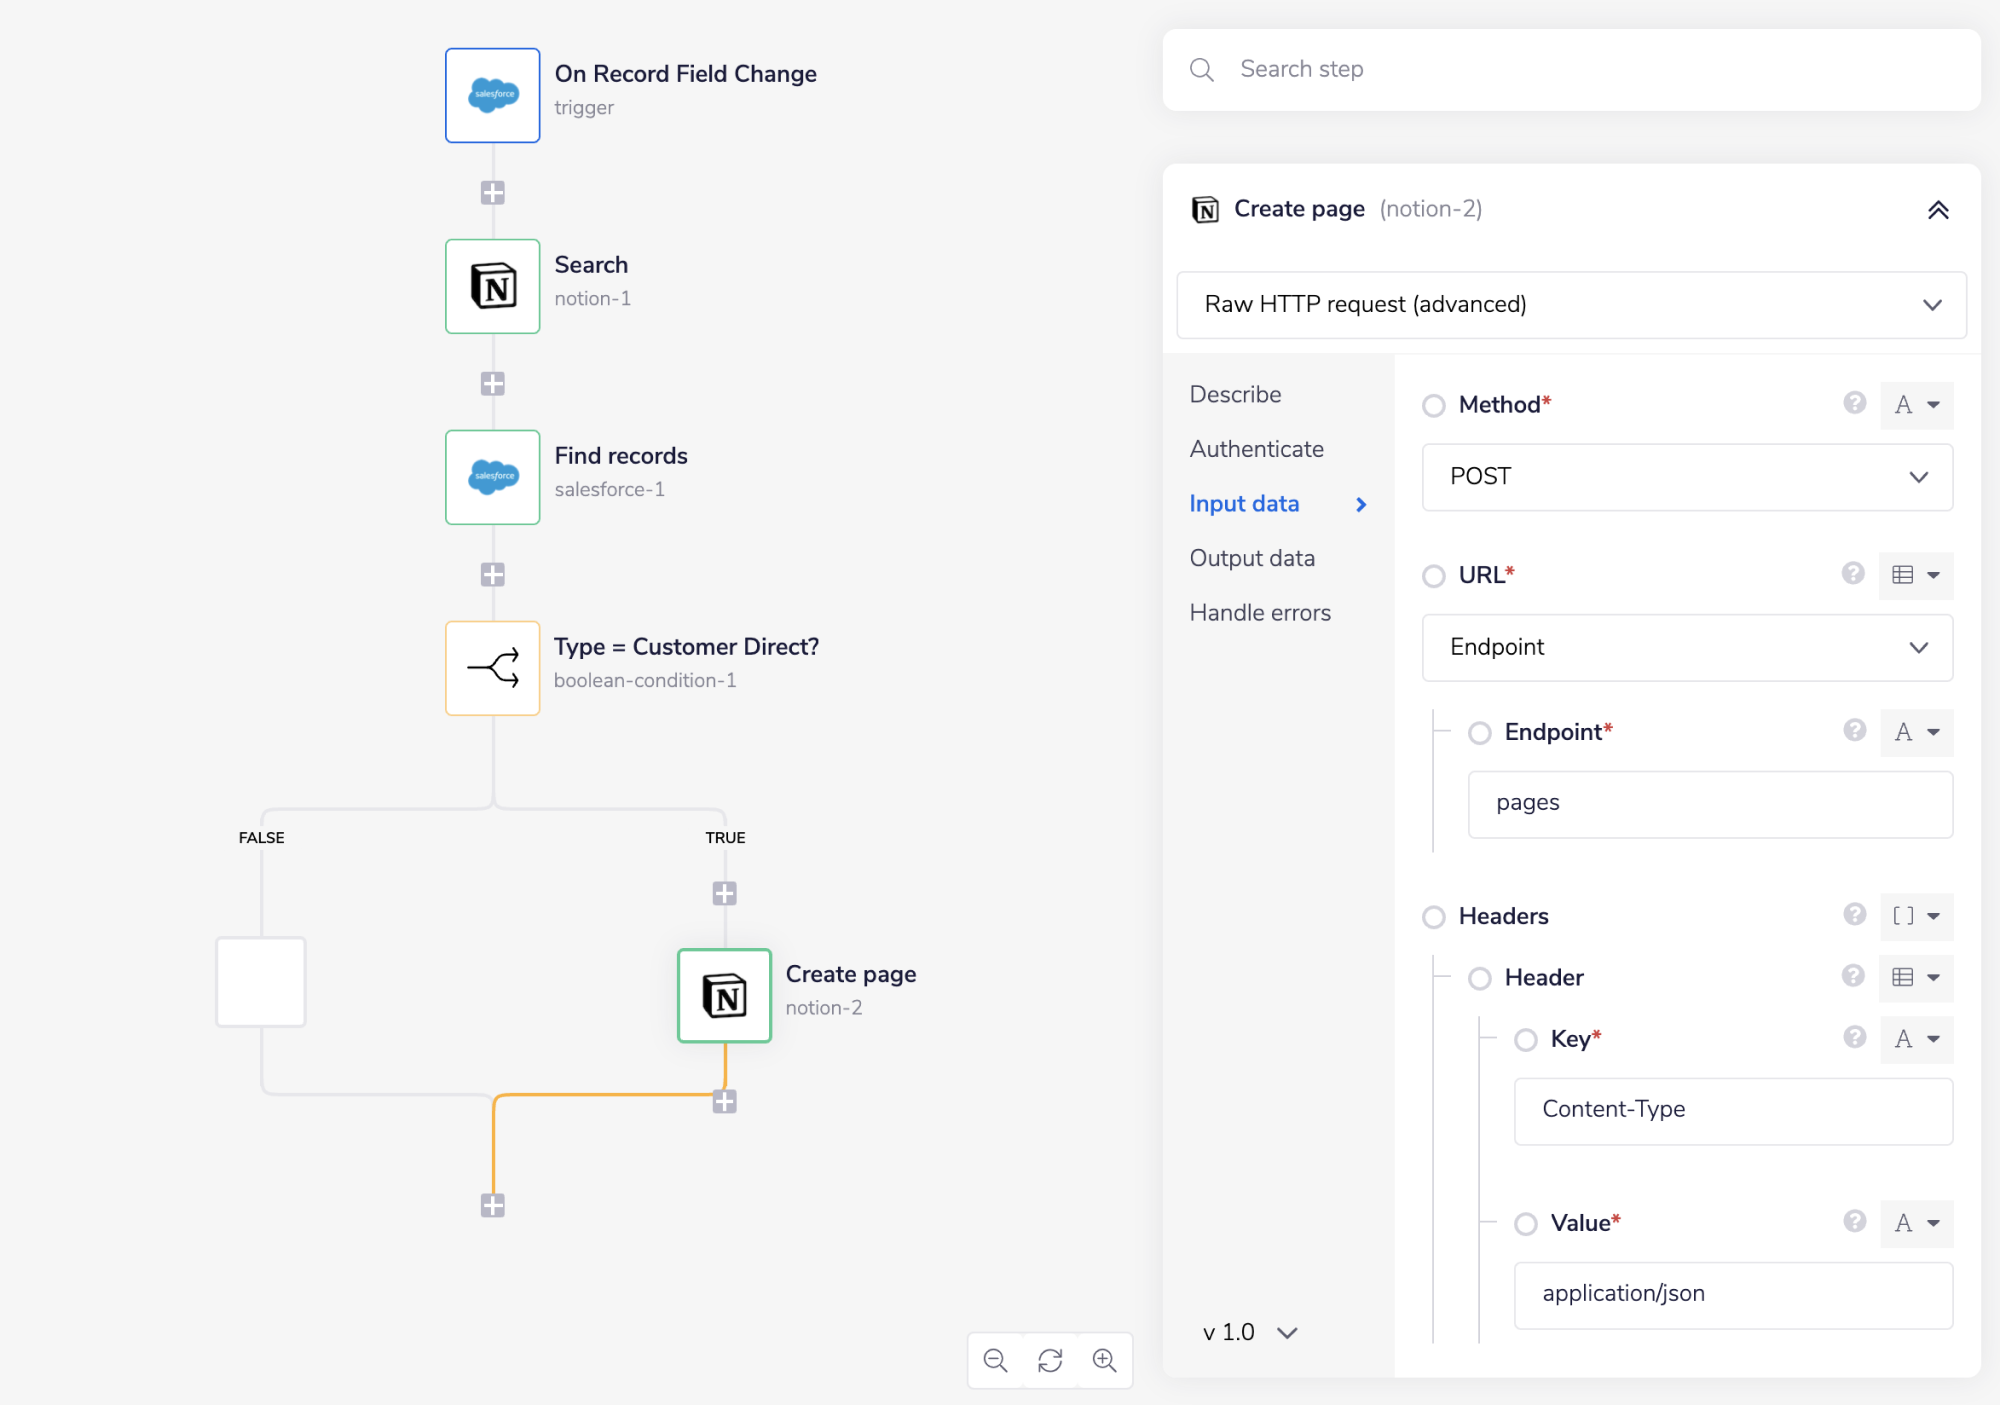Screen dimensions: 2000x1405
Task: Open the POST method dropdown
Action: (x=1686, y=477)
